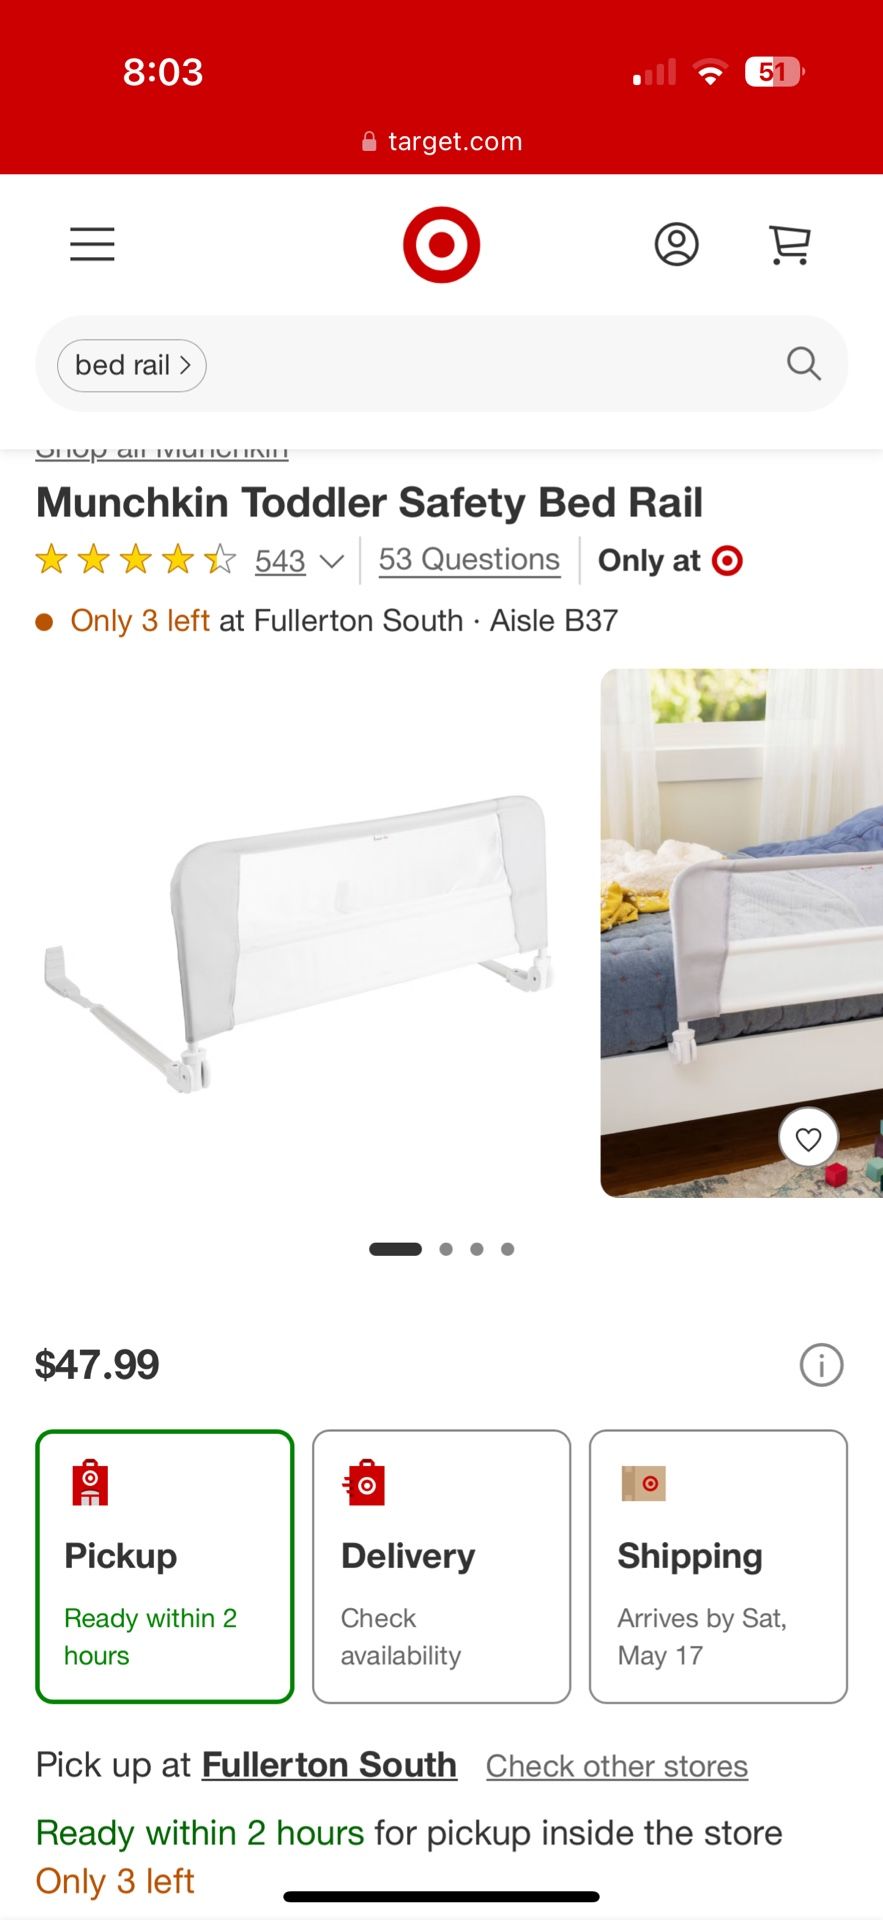Jump to second image carousel dot
The height and width of the screenshot is (1920, 883).
coord(446,1249)
